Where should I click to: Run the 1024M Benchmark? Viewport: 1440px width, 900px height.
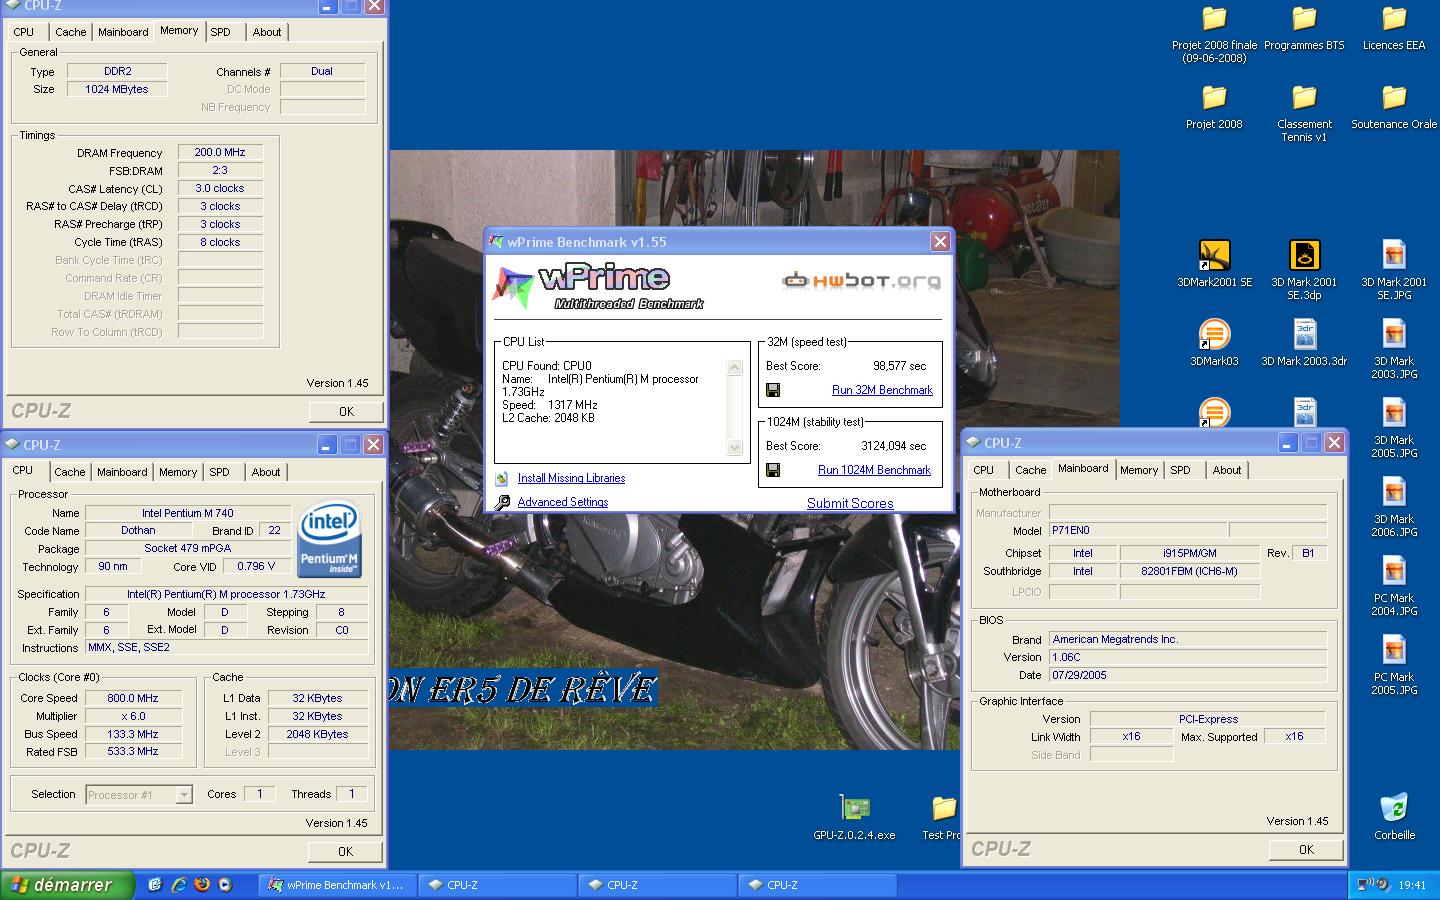874,470
